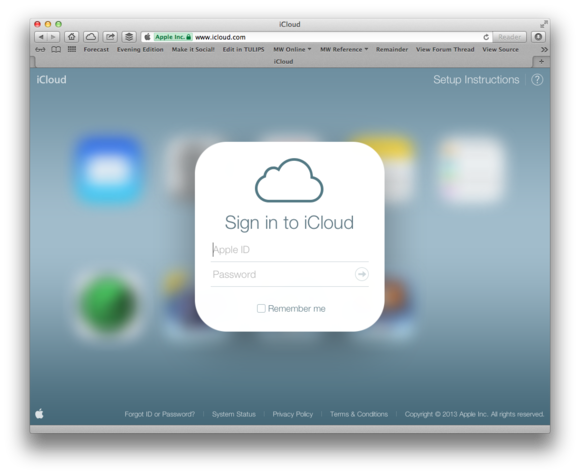Viewport: 580px width, 475px height.
Task: Open the System Status footer link
Action: coord(234,414)
